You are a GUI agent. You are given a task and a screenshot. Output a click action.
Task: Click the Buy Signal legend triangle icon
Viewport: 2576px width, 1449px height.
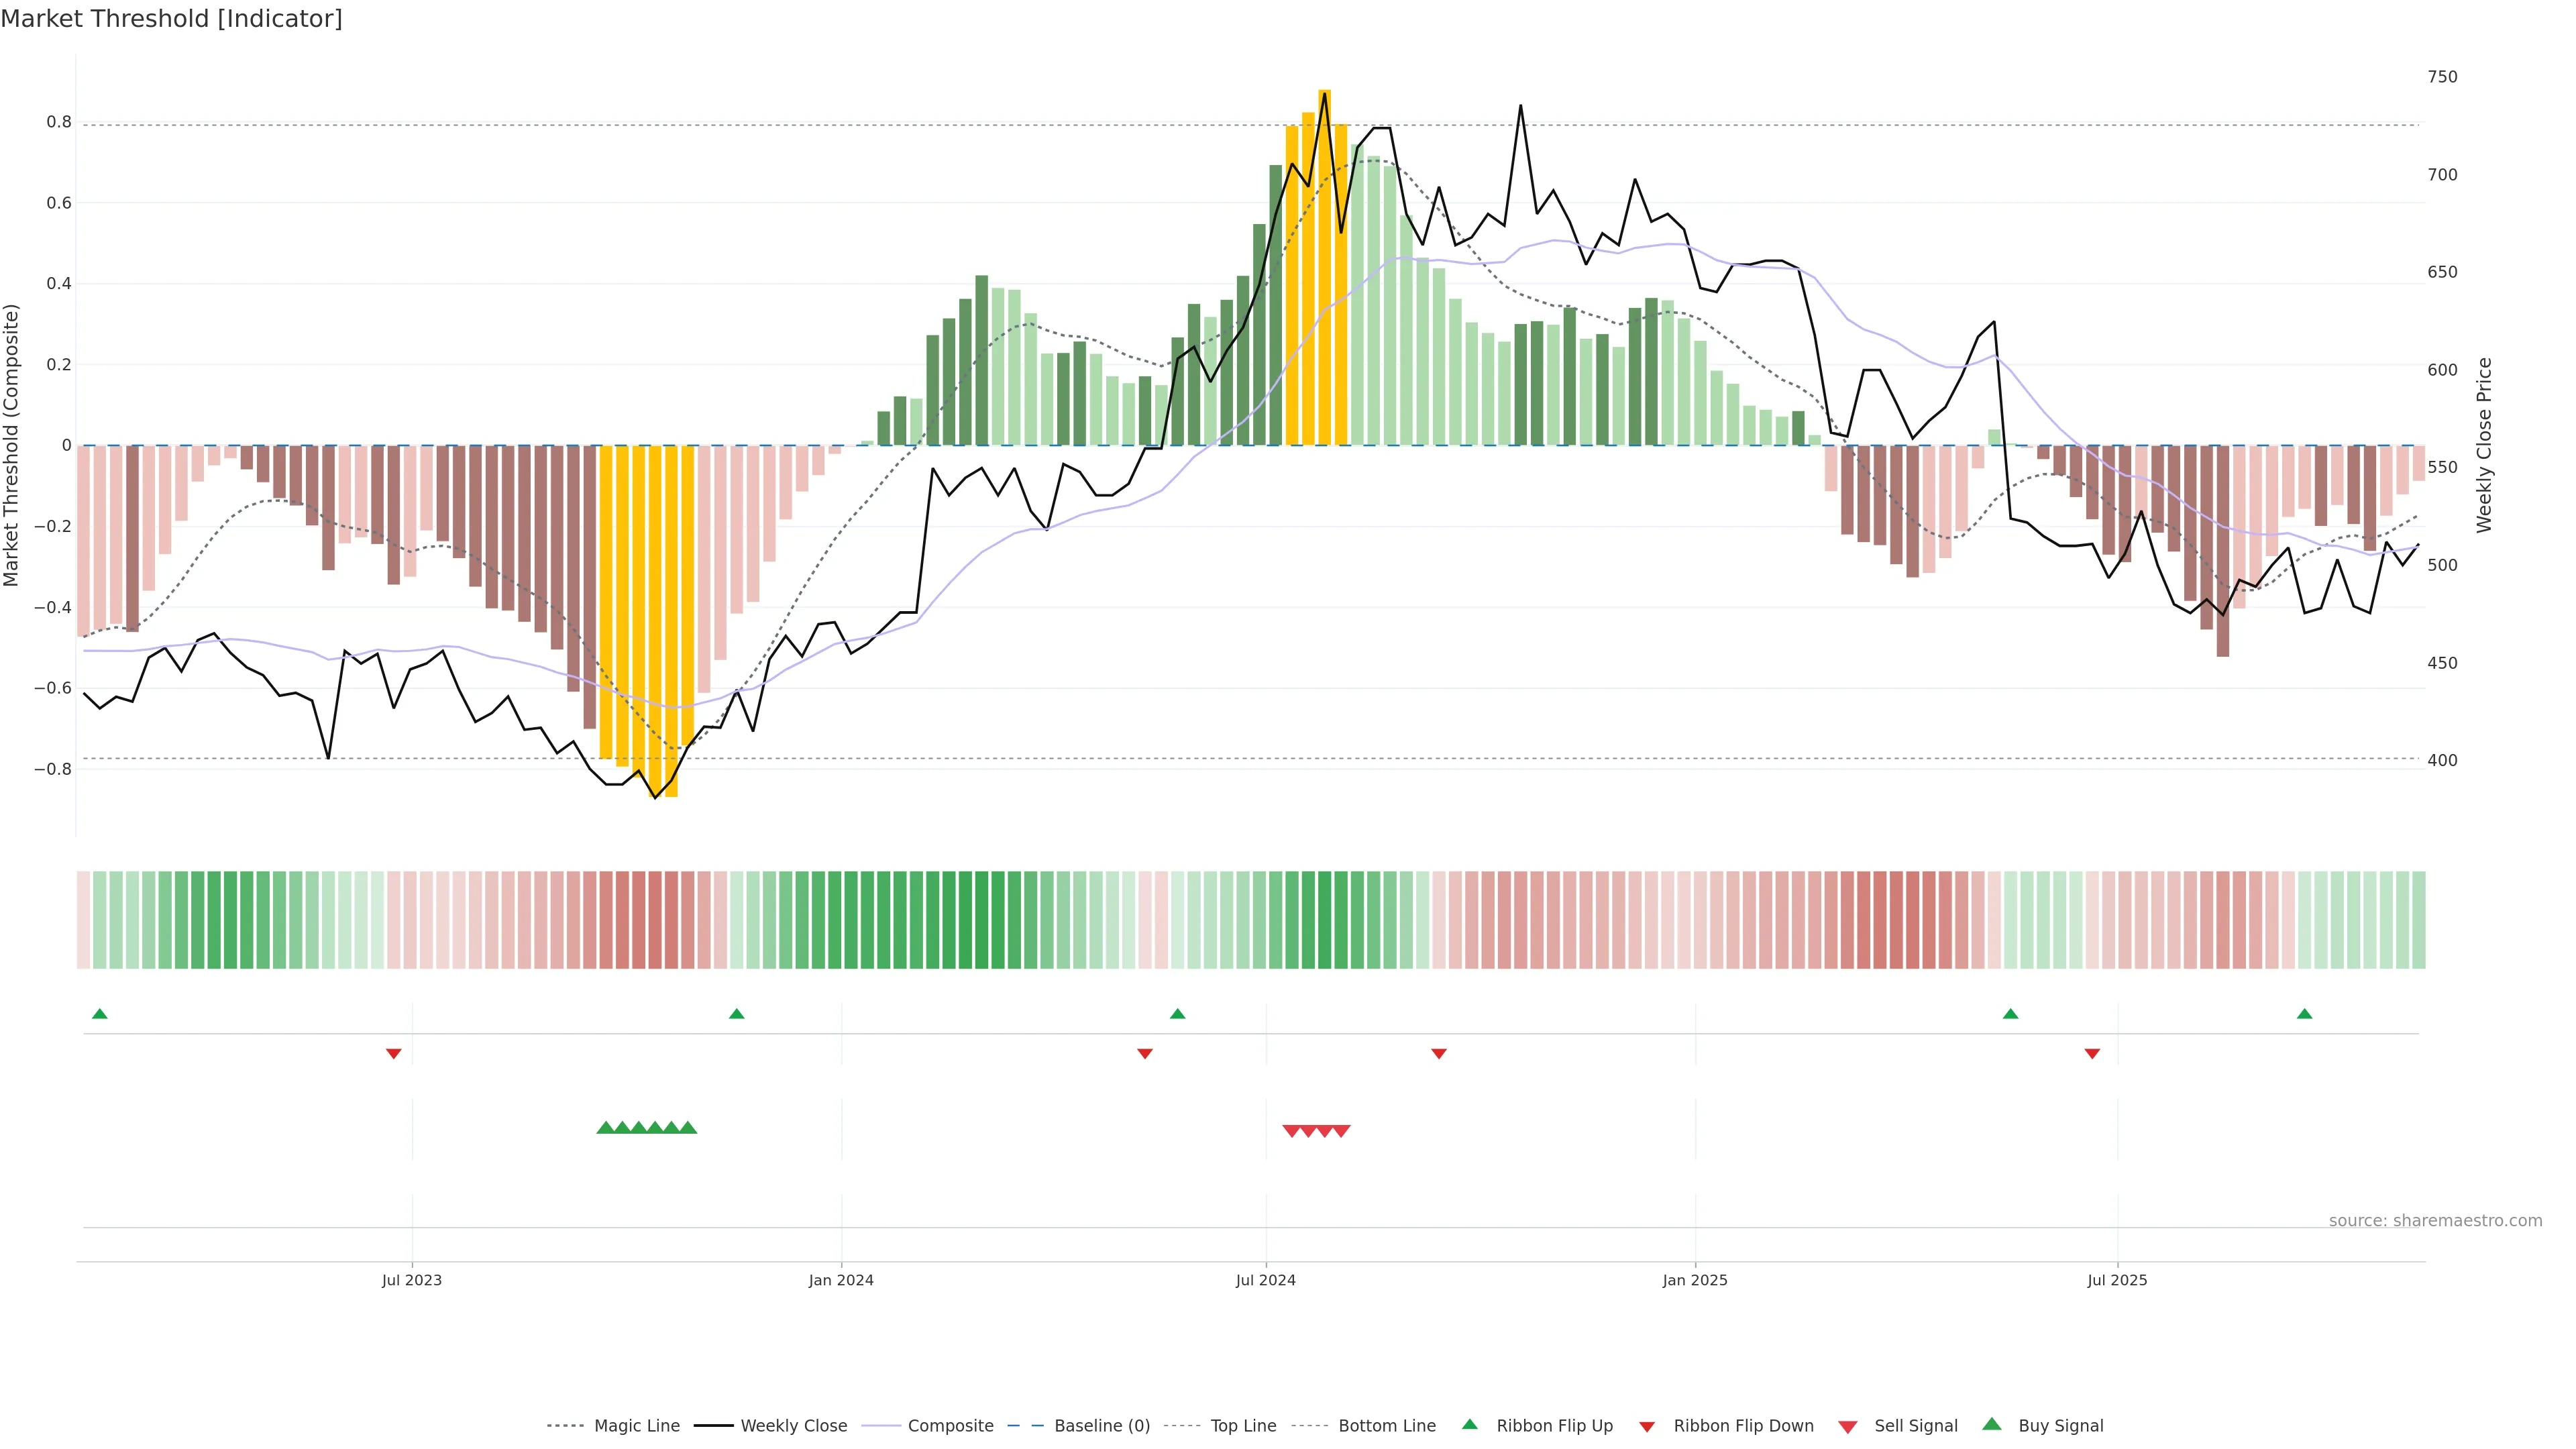(x=1991, y=1424)
